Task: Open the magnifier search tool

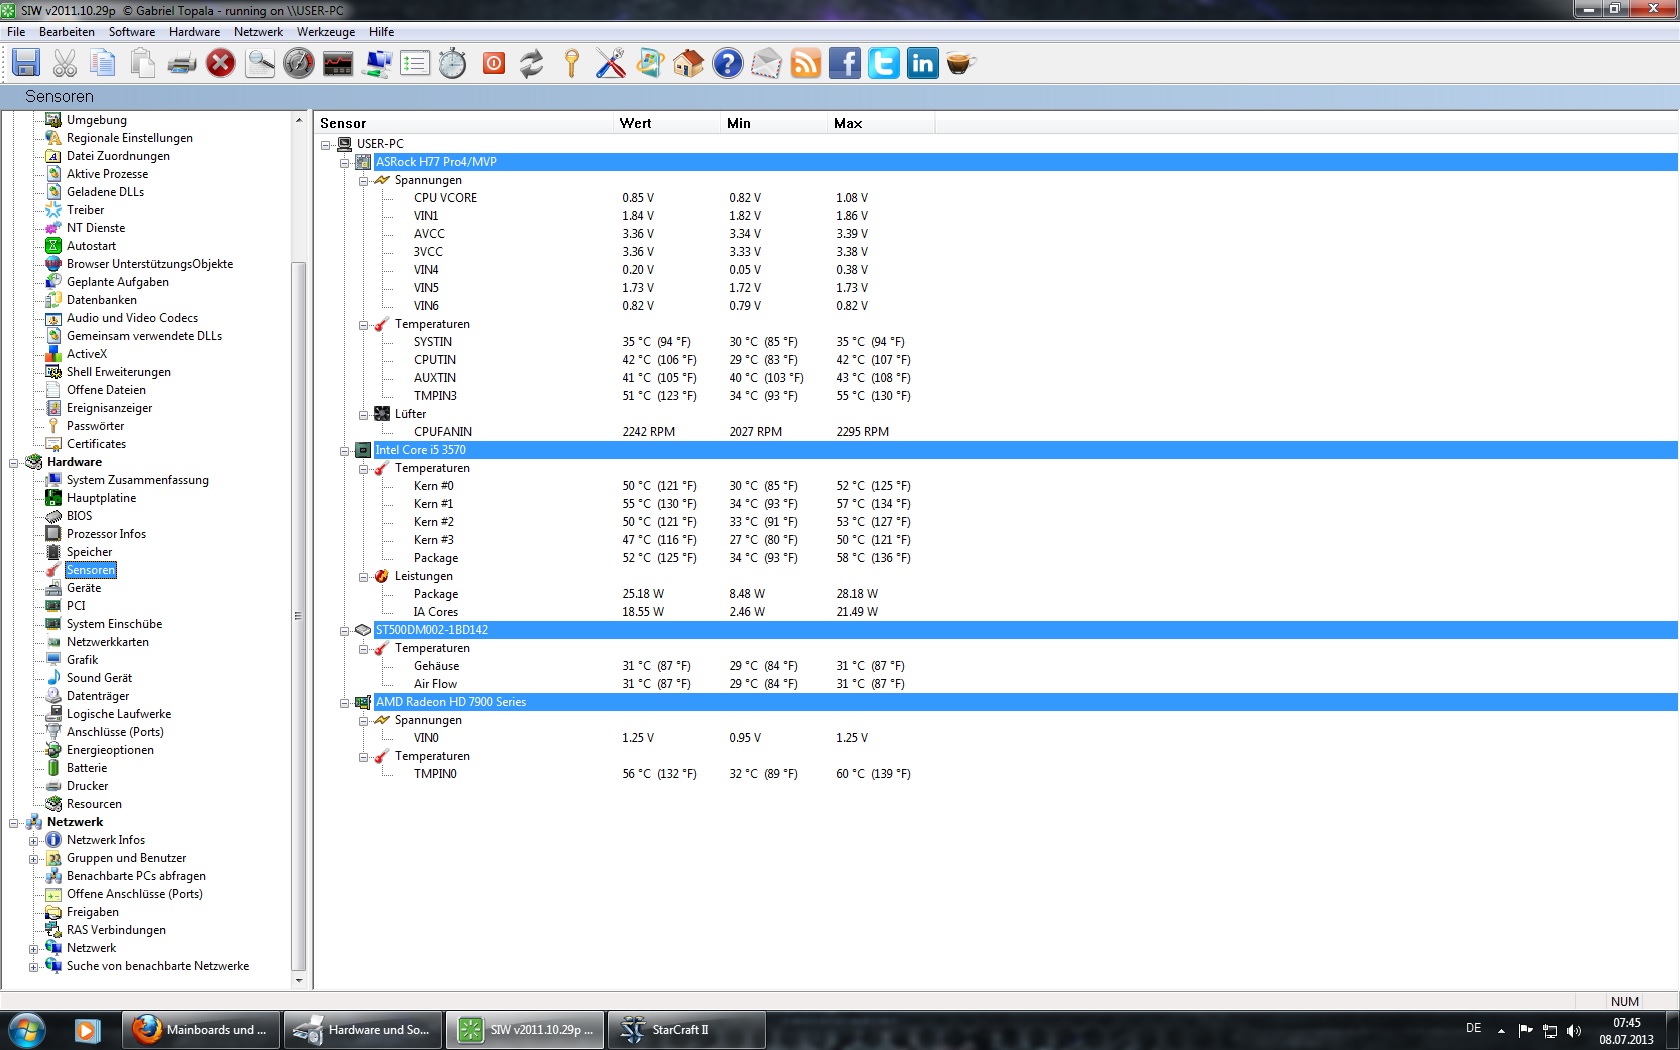Action: [x=260, y=63]
